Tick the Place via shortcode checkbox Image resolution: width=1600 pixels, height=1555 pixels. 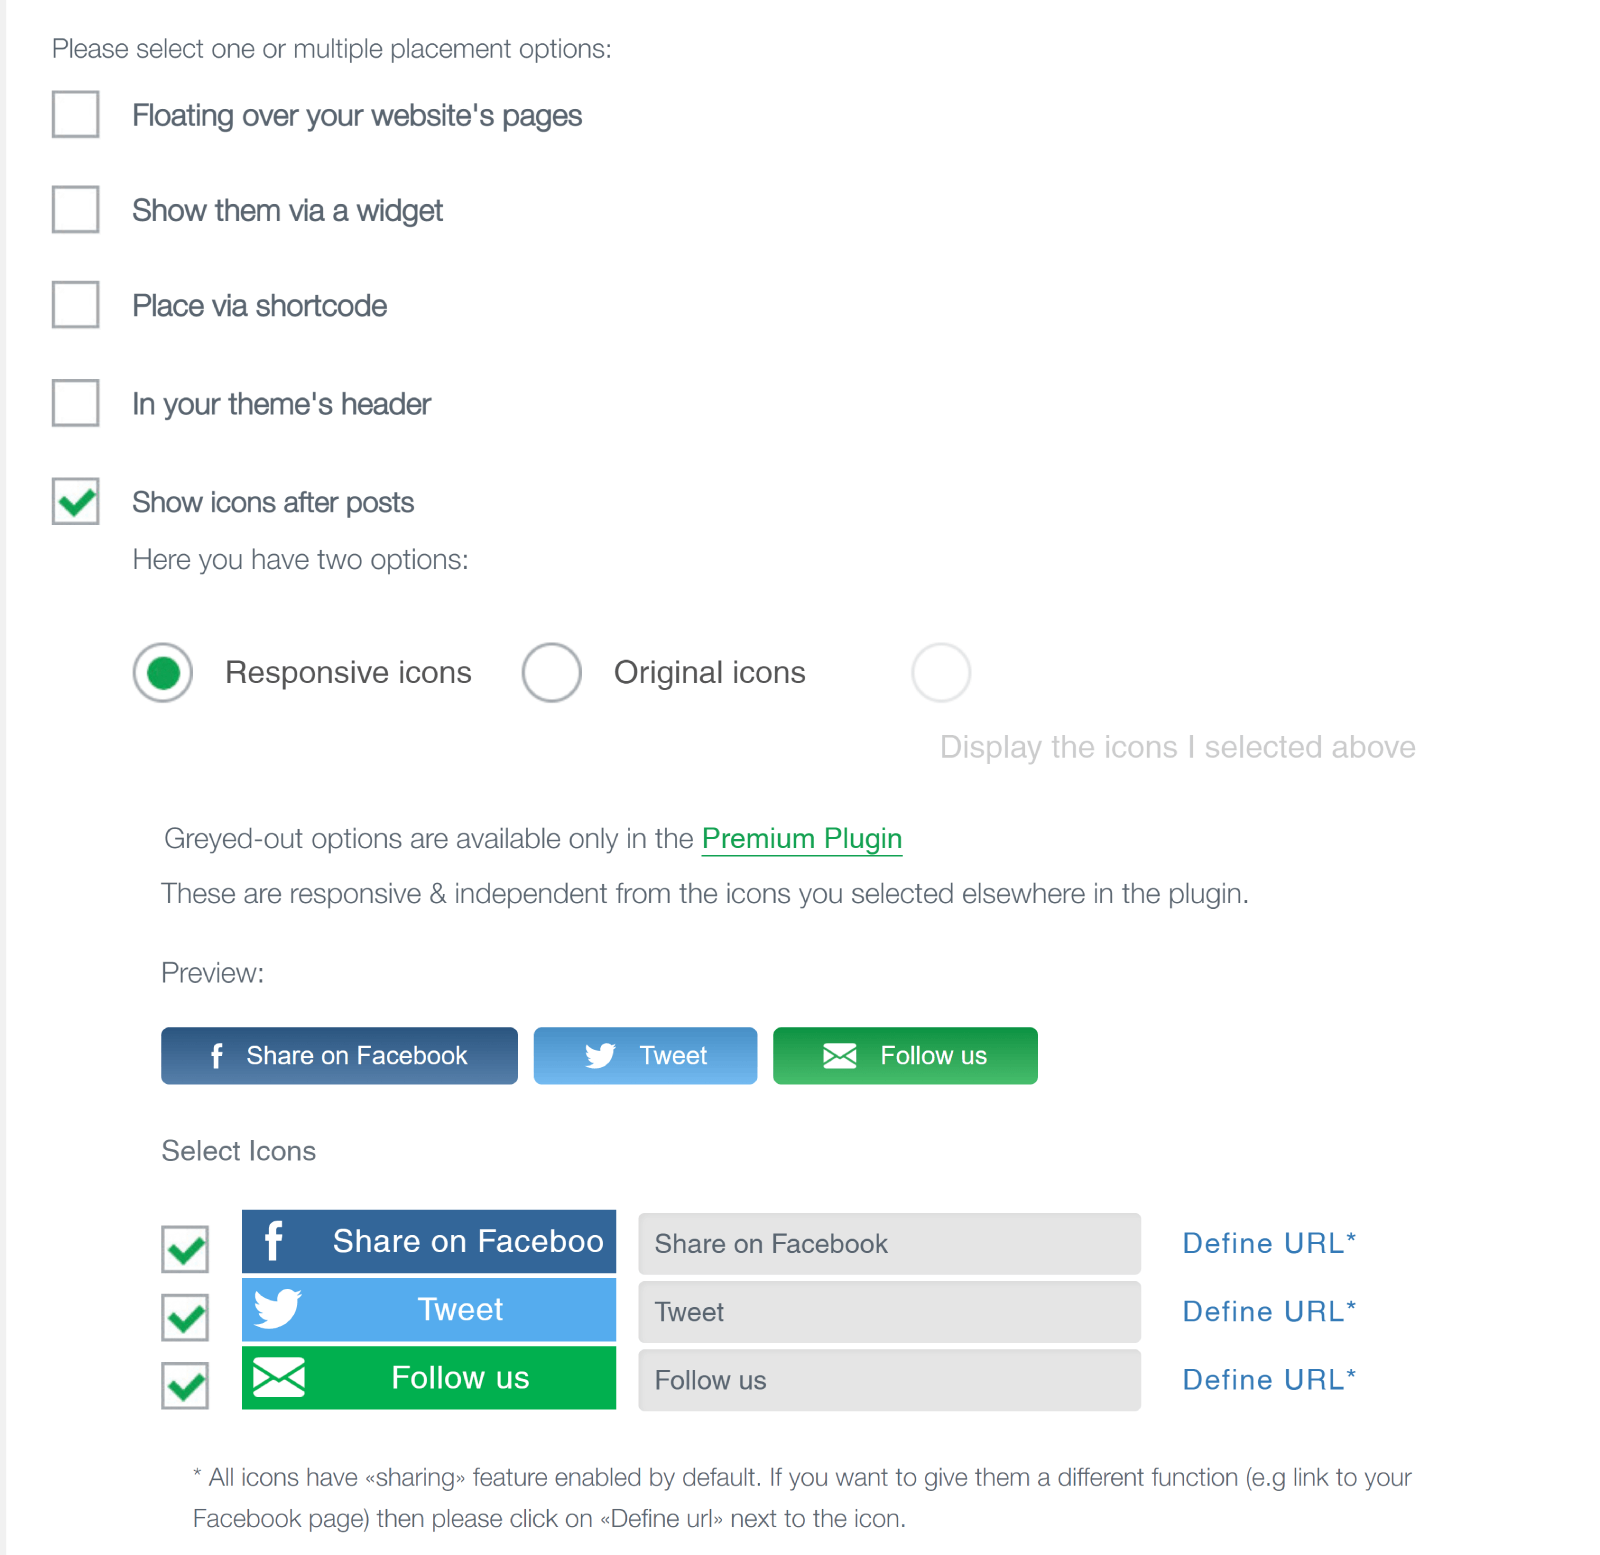[76, 304]
